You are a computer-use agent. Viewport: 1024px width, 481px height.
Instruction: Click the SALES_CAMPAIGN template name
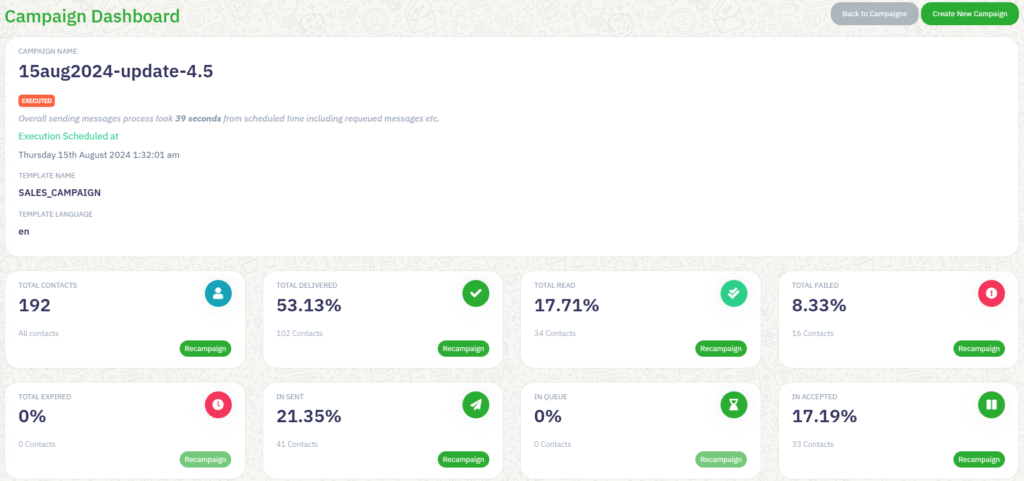click(59, 192)
